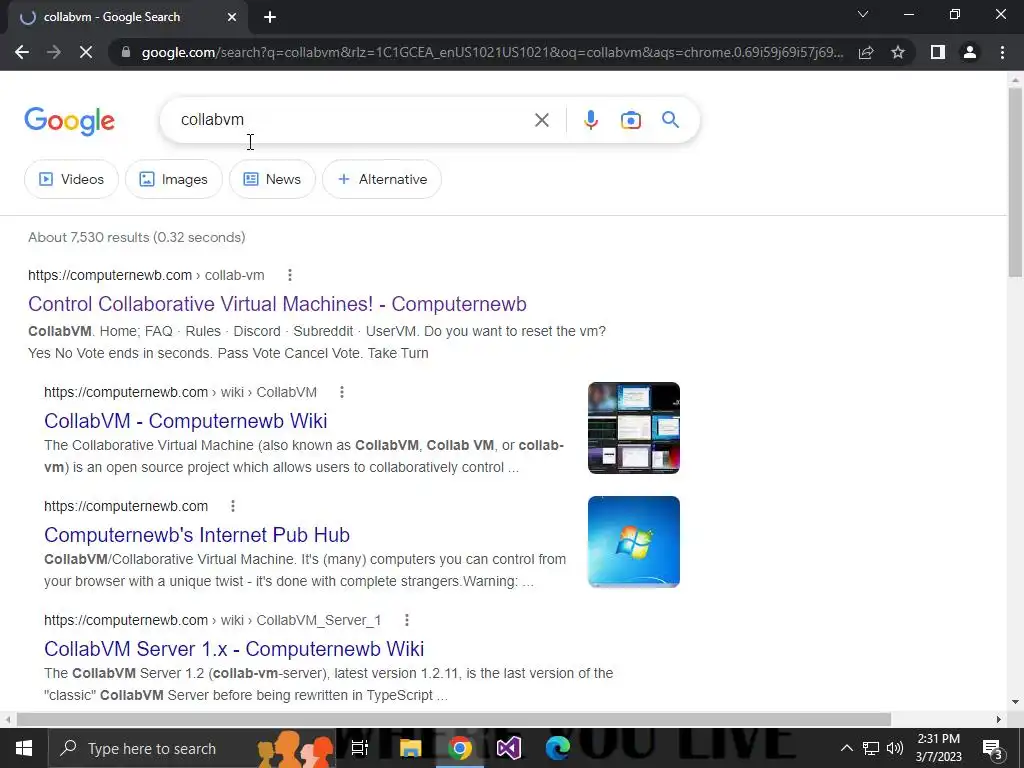Click the browser address bar URL

pyautogui.click(x=492, y=52)
